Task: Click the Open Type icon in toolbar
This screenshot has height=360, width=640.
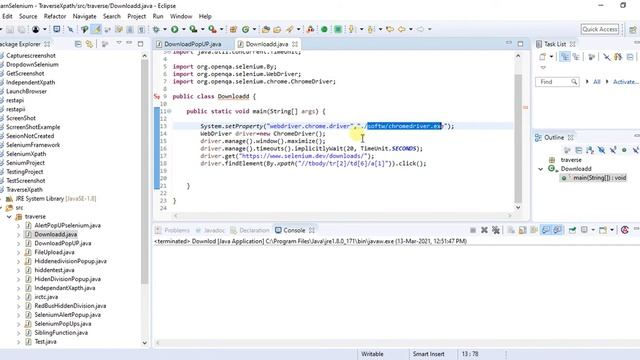Action: tap(266, 29)
